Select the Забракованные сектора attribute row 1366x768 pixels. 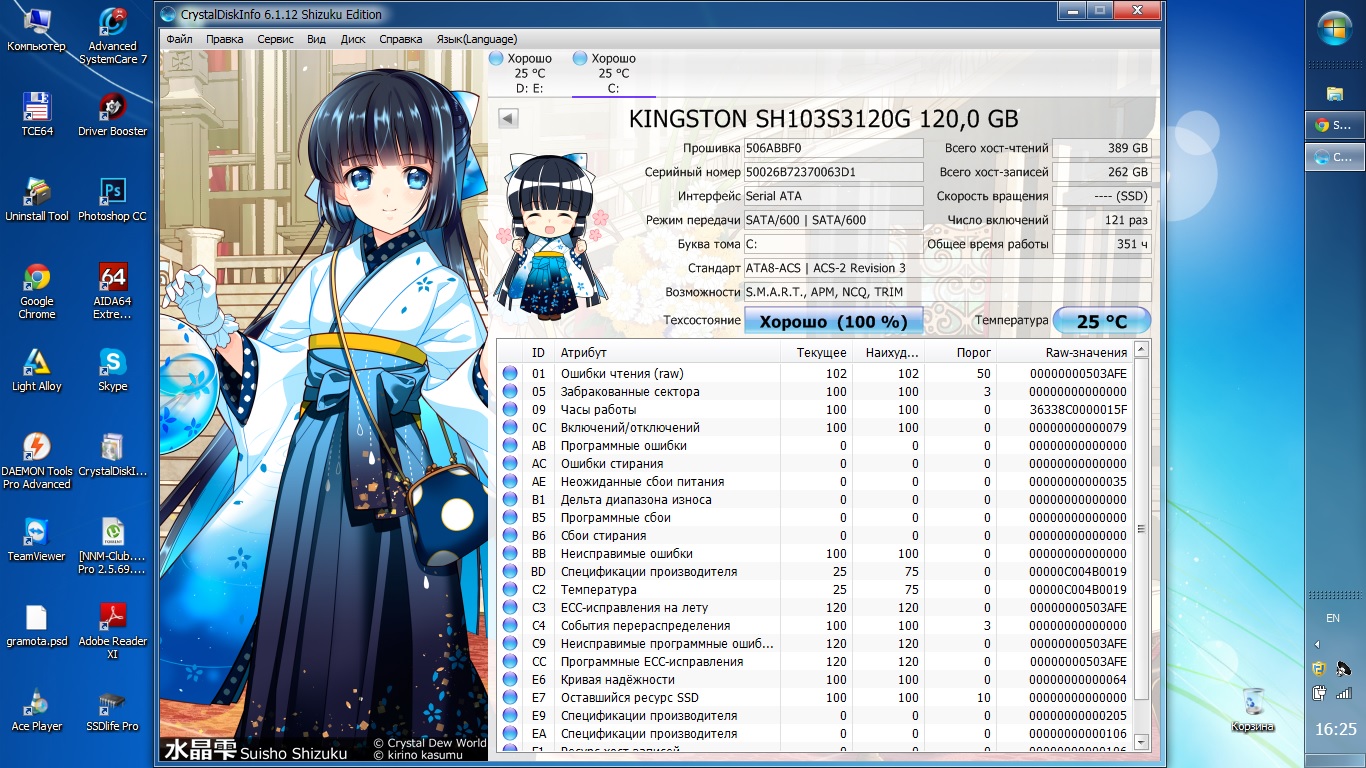click(815, 392)
